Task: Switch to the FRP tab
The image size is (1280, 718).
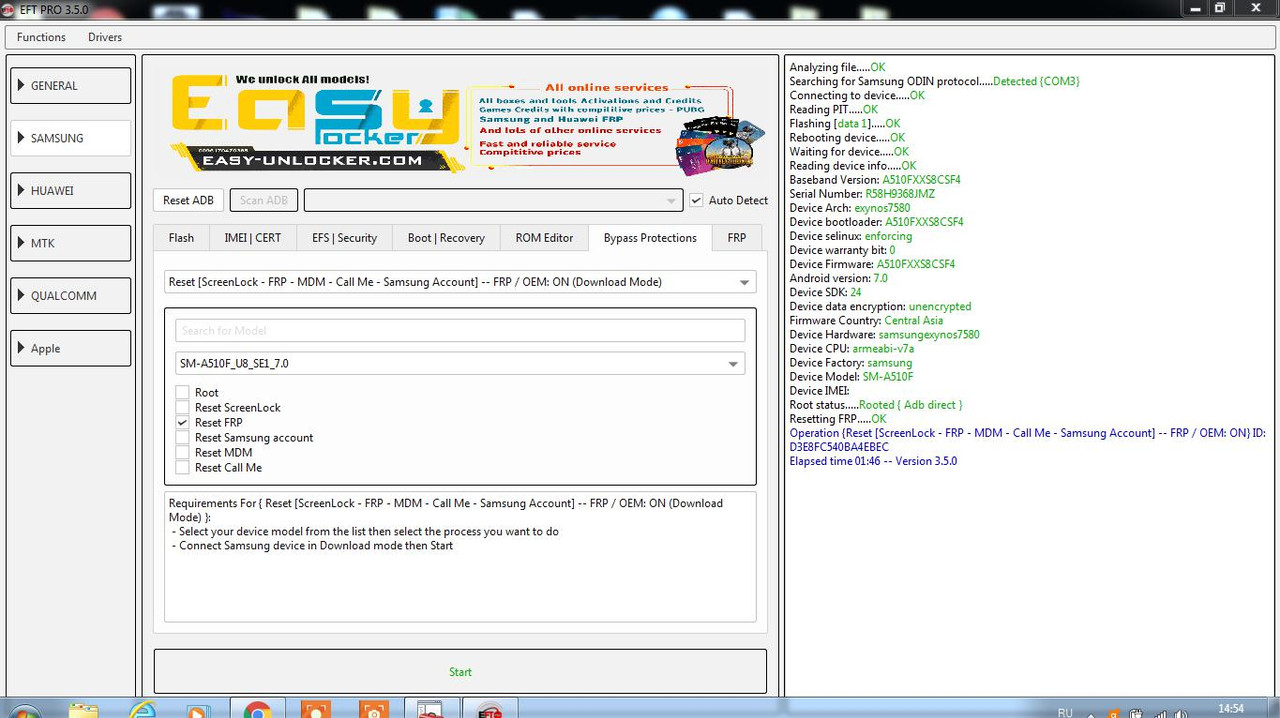Action: [736, 238]
